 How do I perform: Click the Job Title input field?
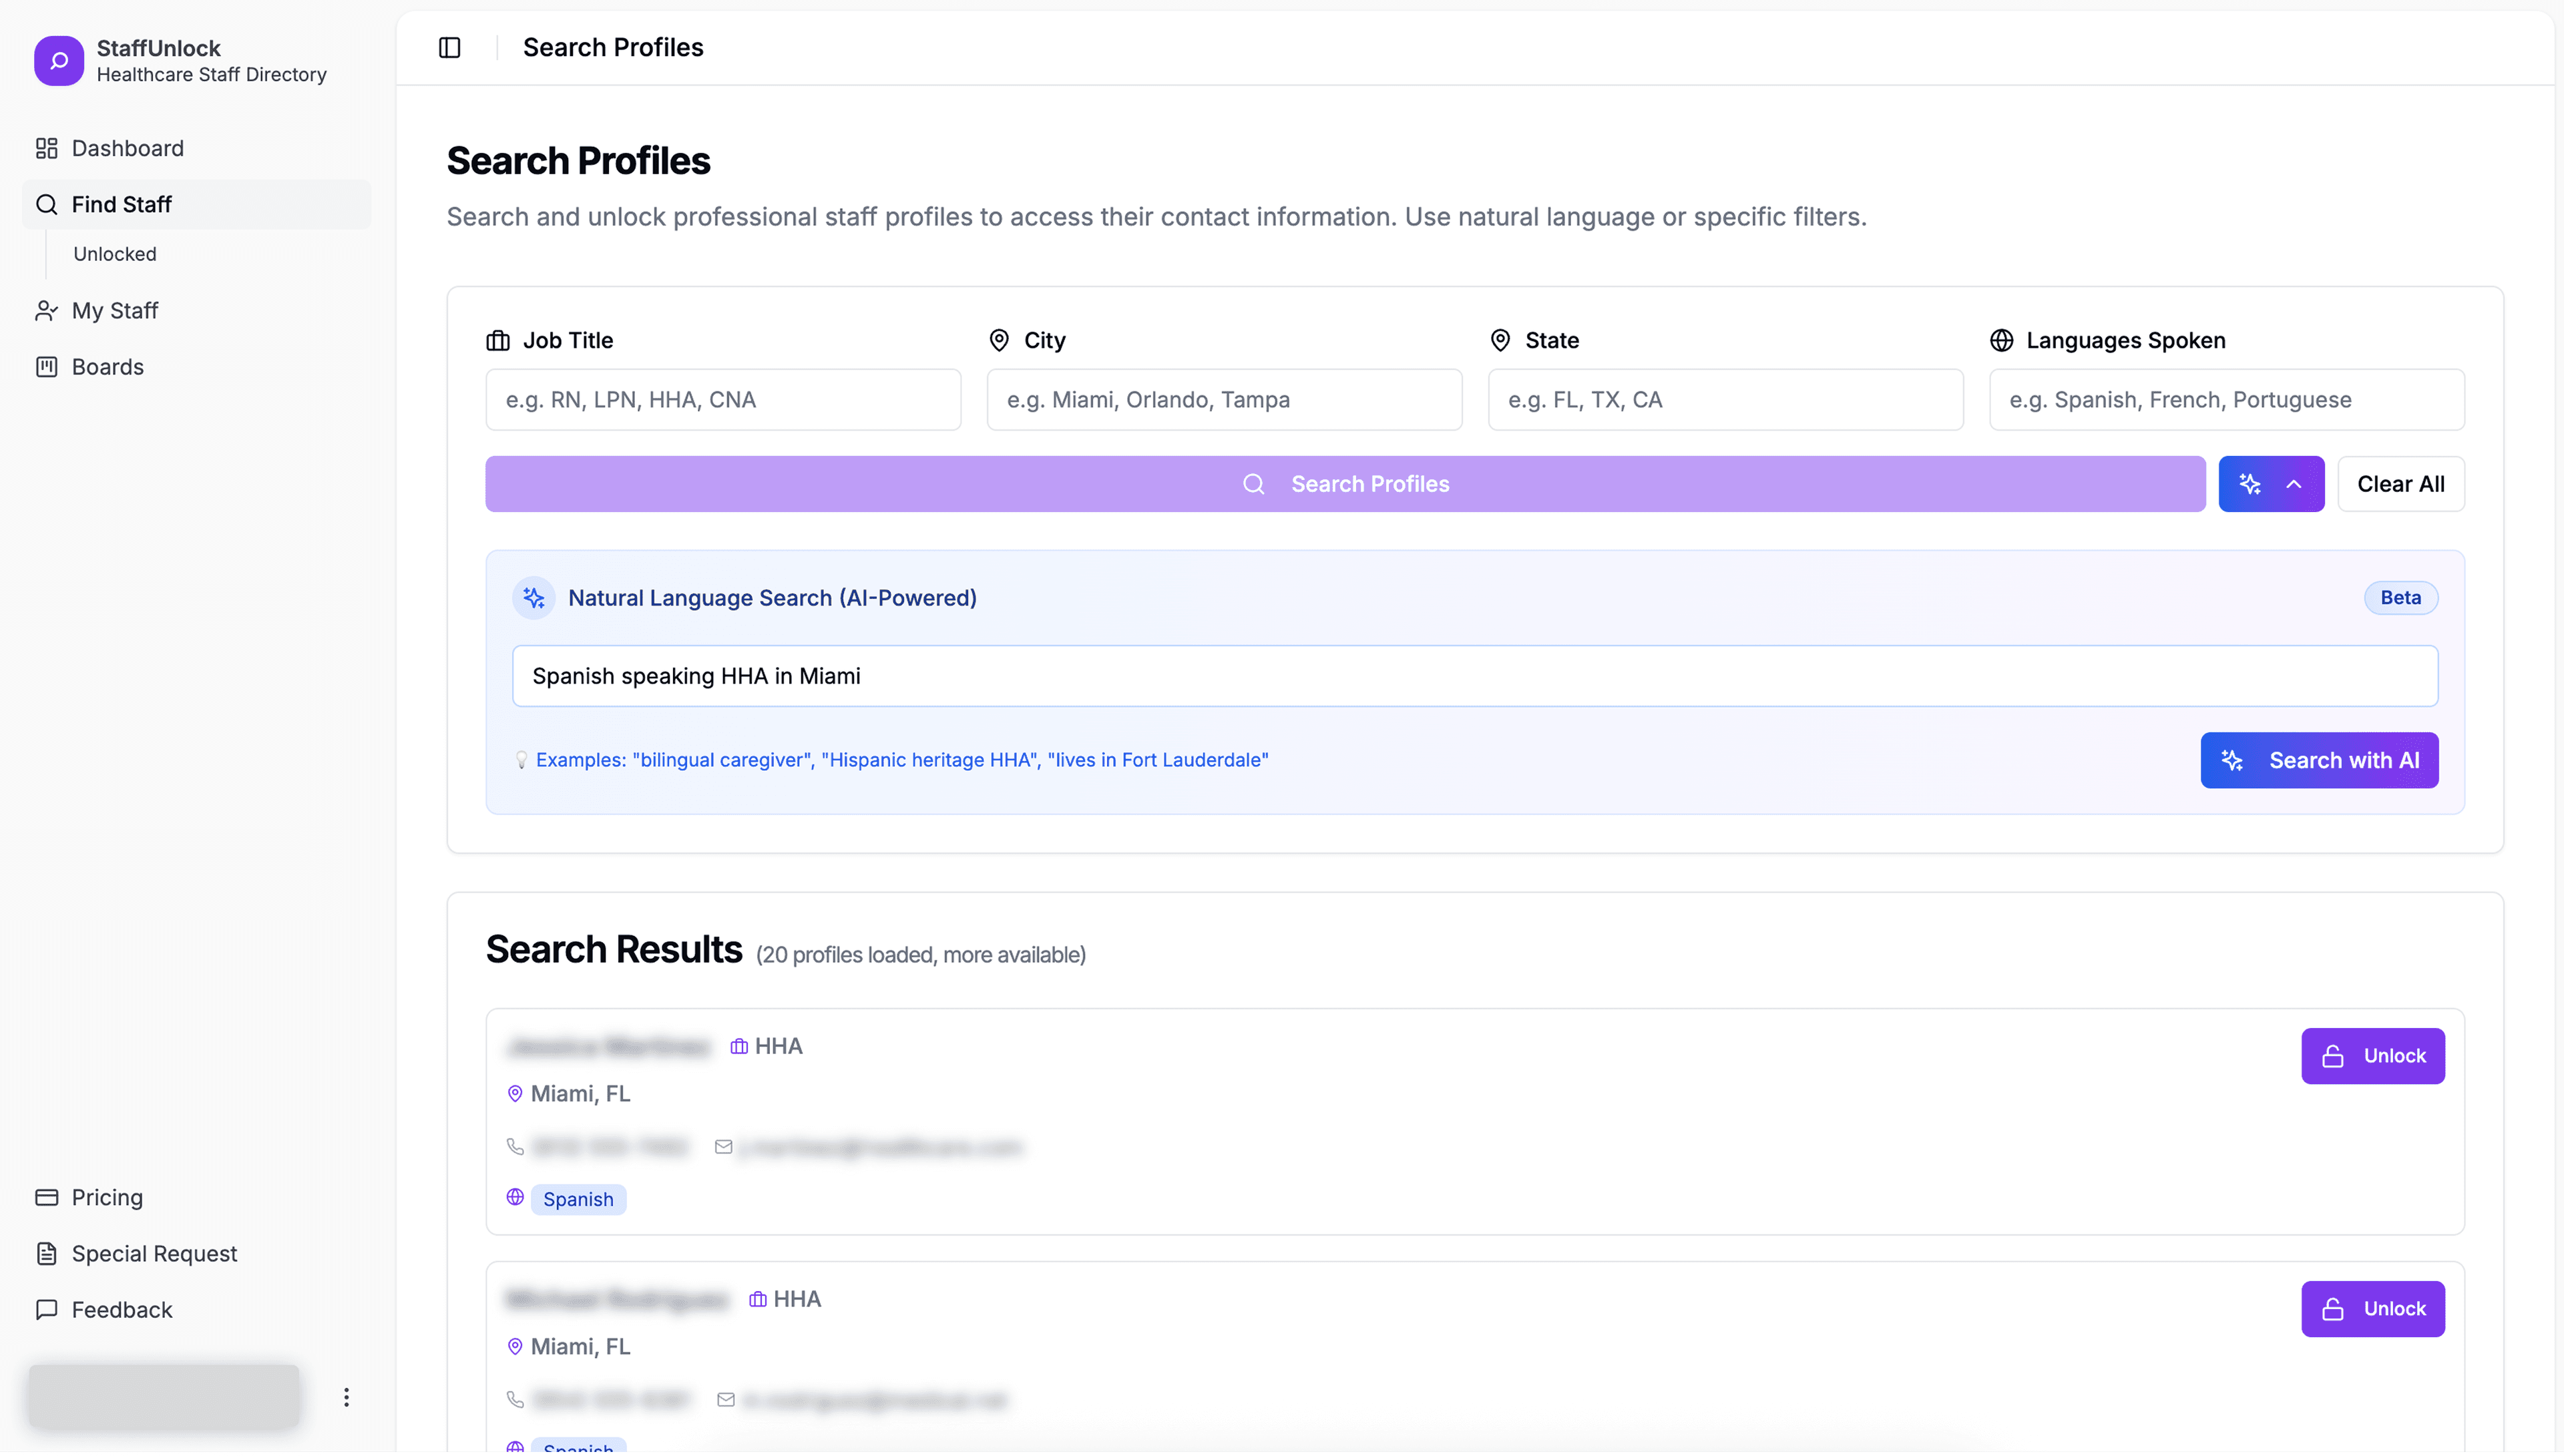[x=722, y=399]
